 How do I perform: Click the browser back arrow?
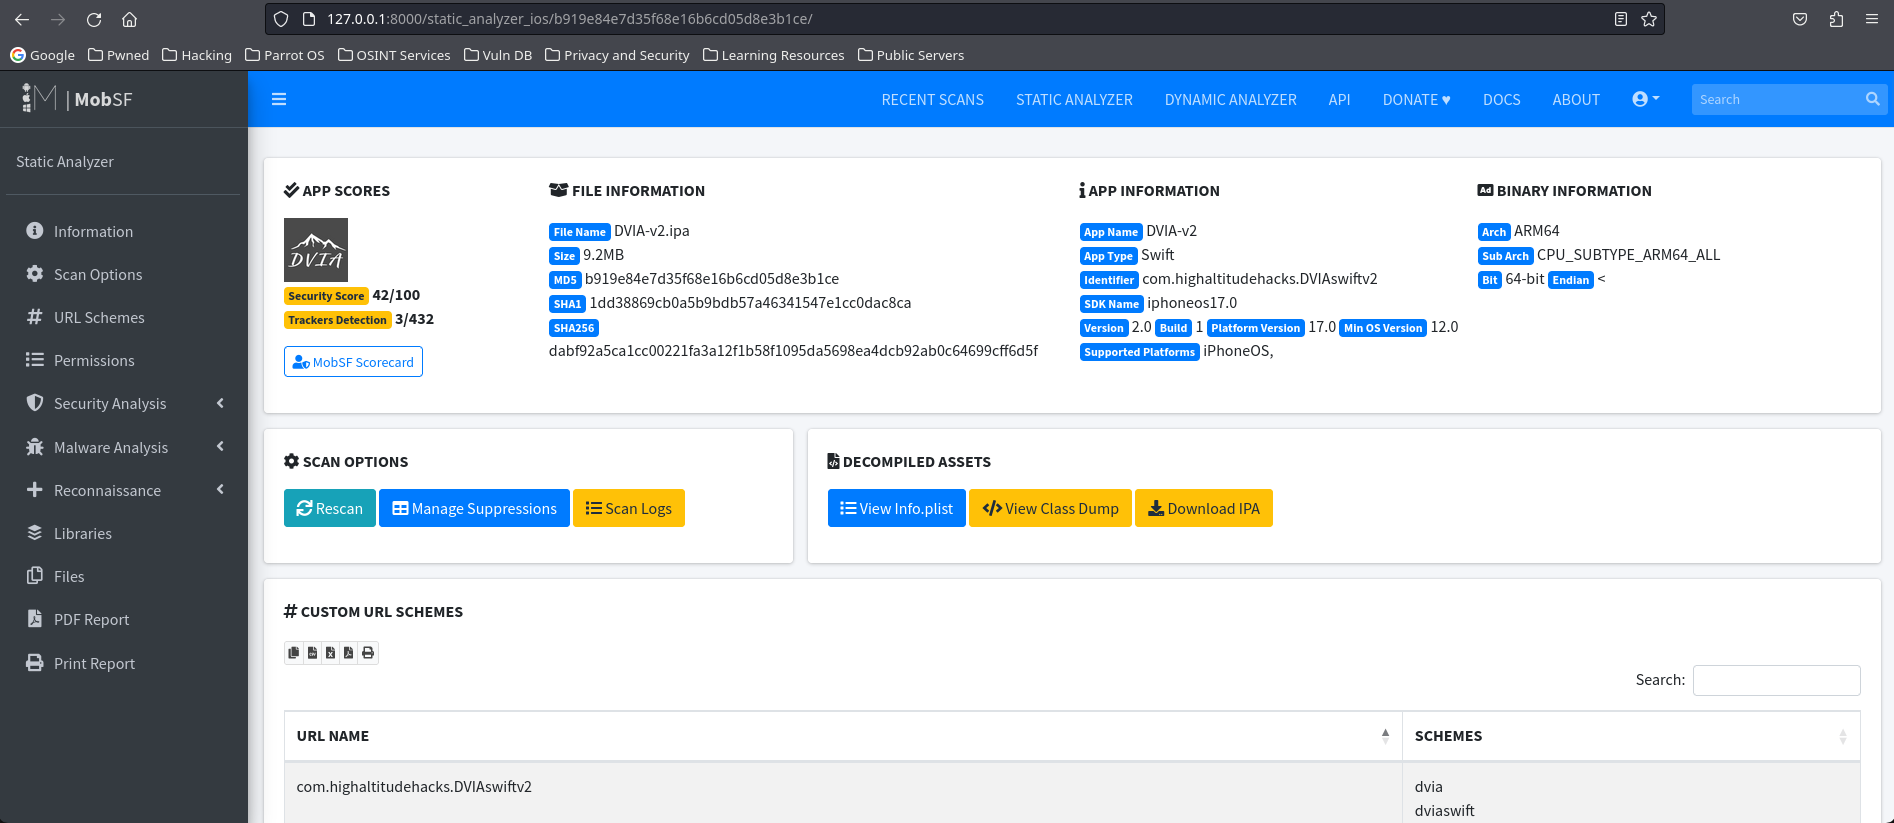(22, 19)
